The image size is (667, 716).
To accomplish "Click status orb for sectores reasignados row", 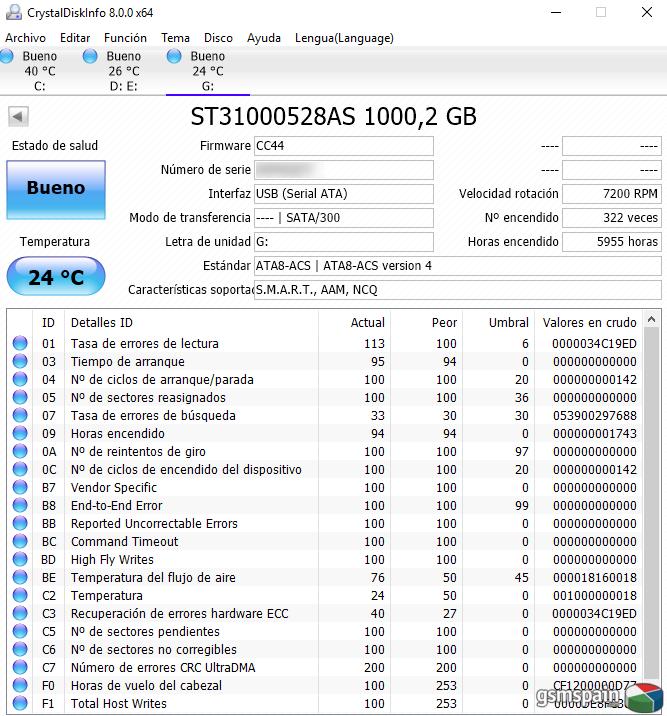I will [20, 397].
